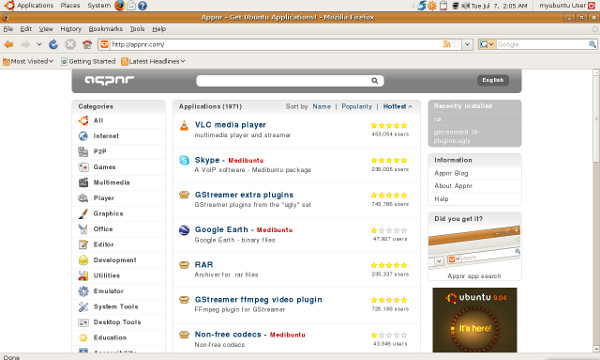Go to the home page icon
Viewport: 600px width, 360px height.
87,44
